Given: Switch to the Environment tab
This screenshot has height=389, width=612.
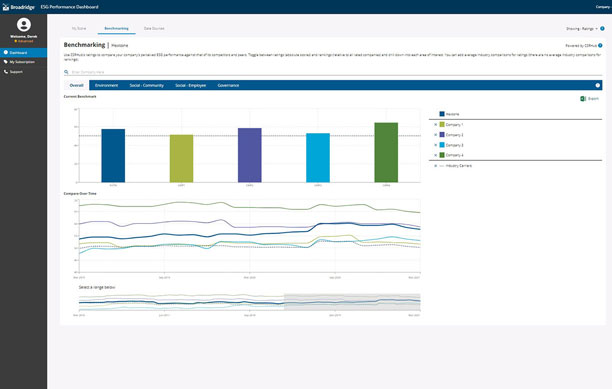Looking at the screenshot, I should [x=107, y=85].
